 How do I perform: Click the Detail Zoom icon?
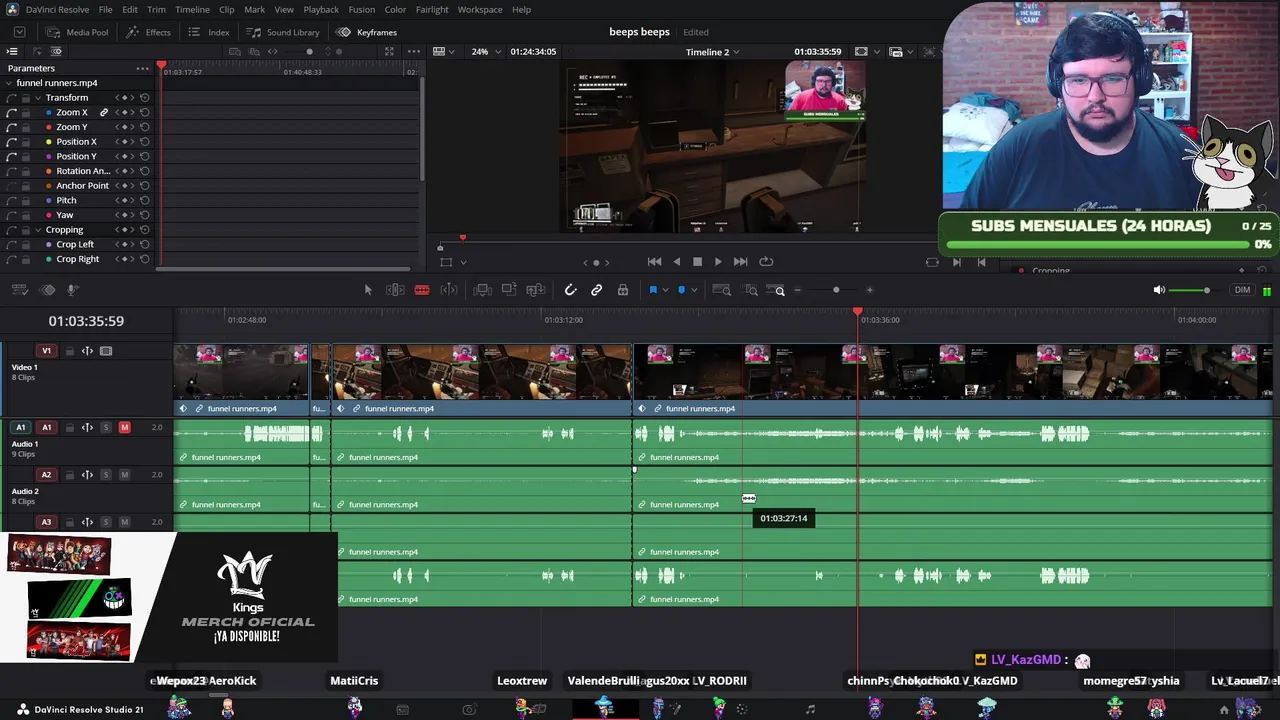pos(751,290)
